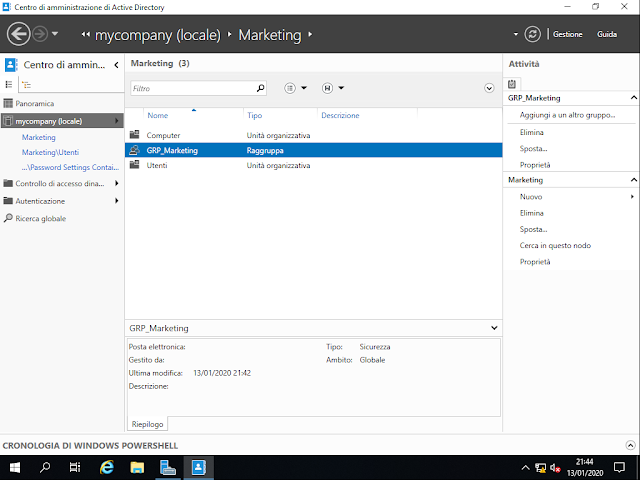This screenshot has height=480, width=640.
Task: Open Proprietà under Marketing section
Action: (535, 262)
